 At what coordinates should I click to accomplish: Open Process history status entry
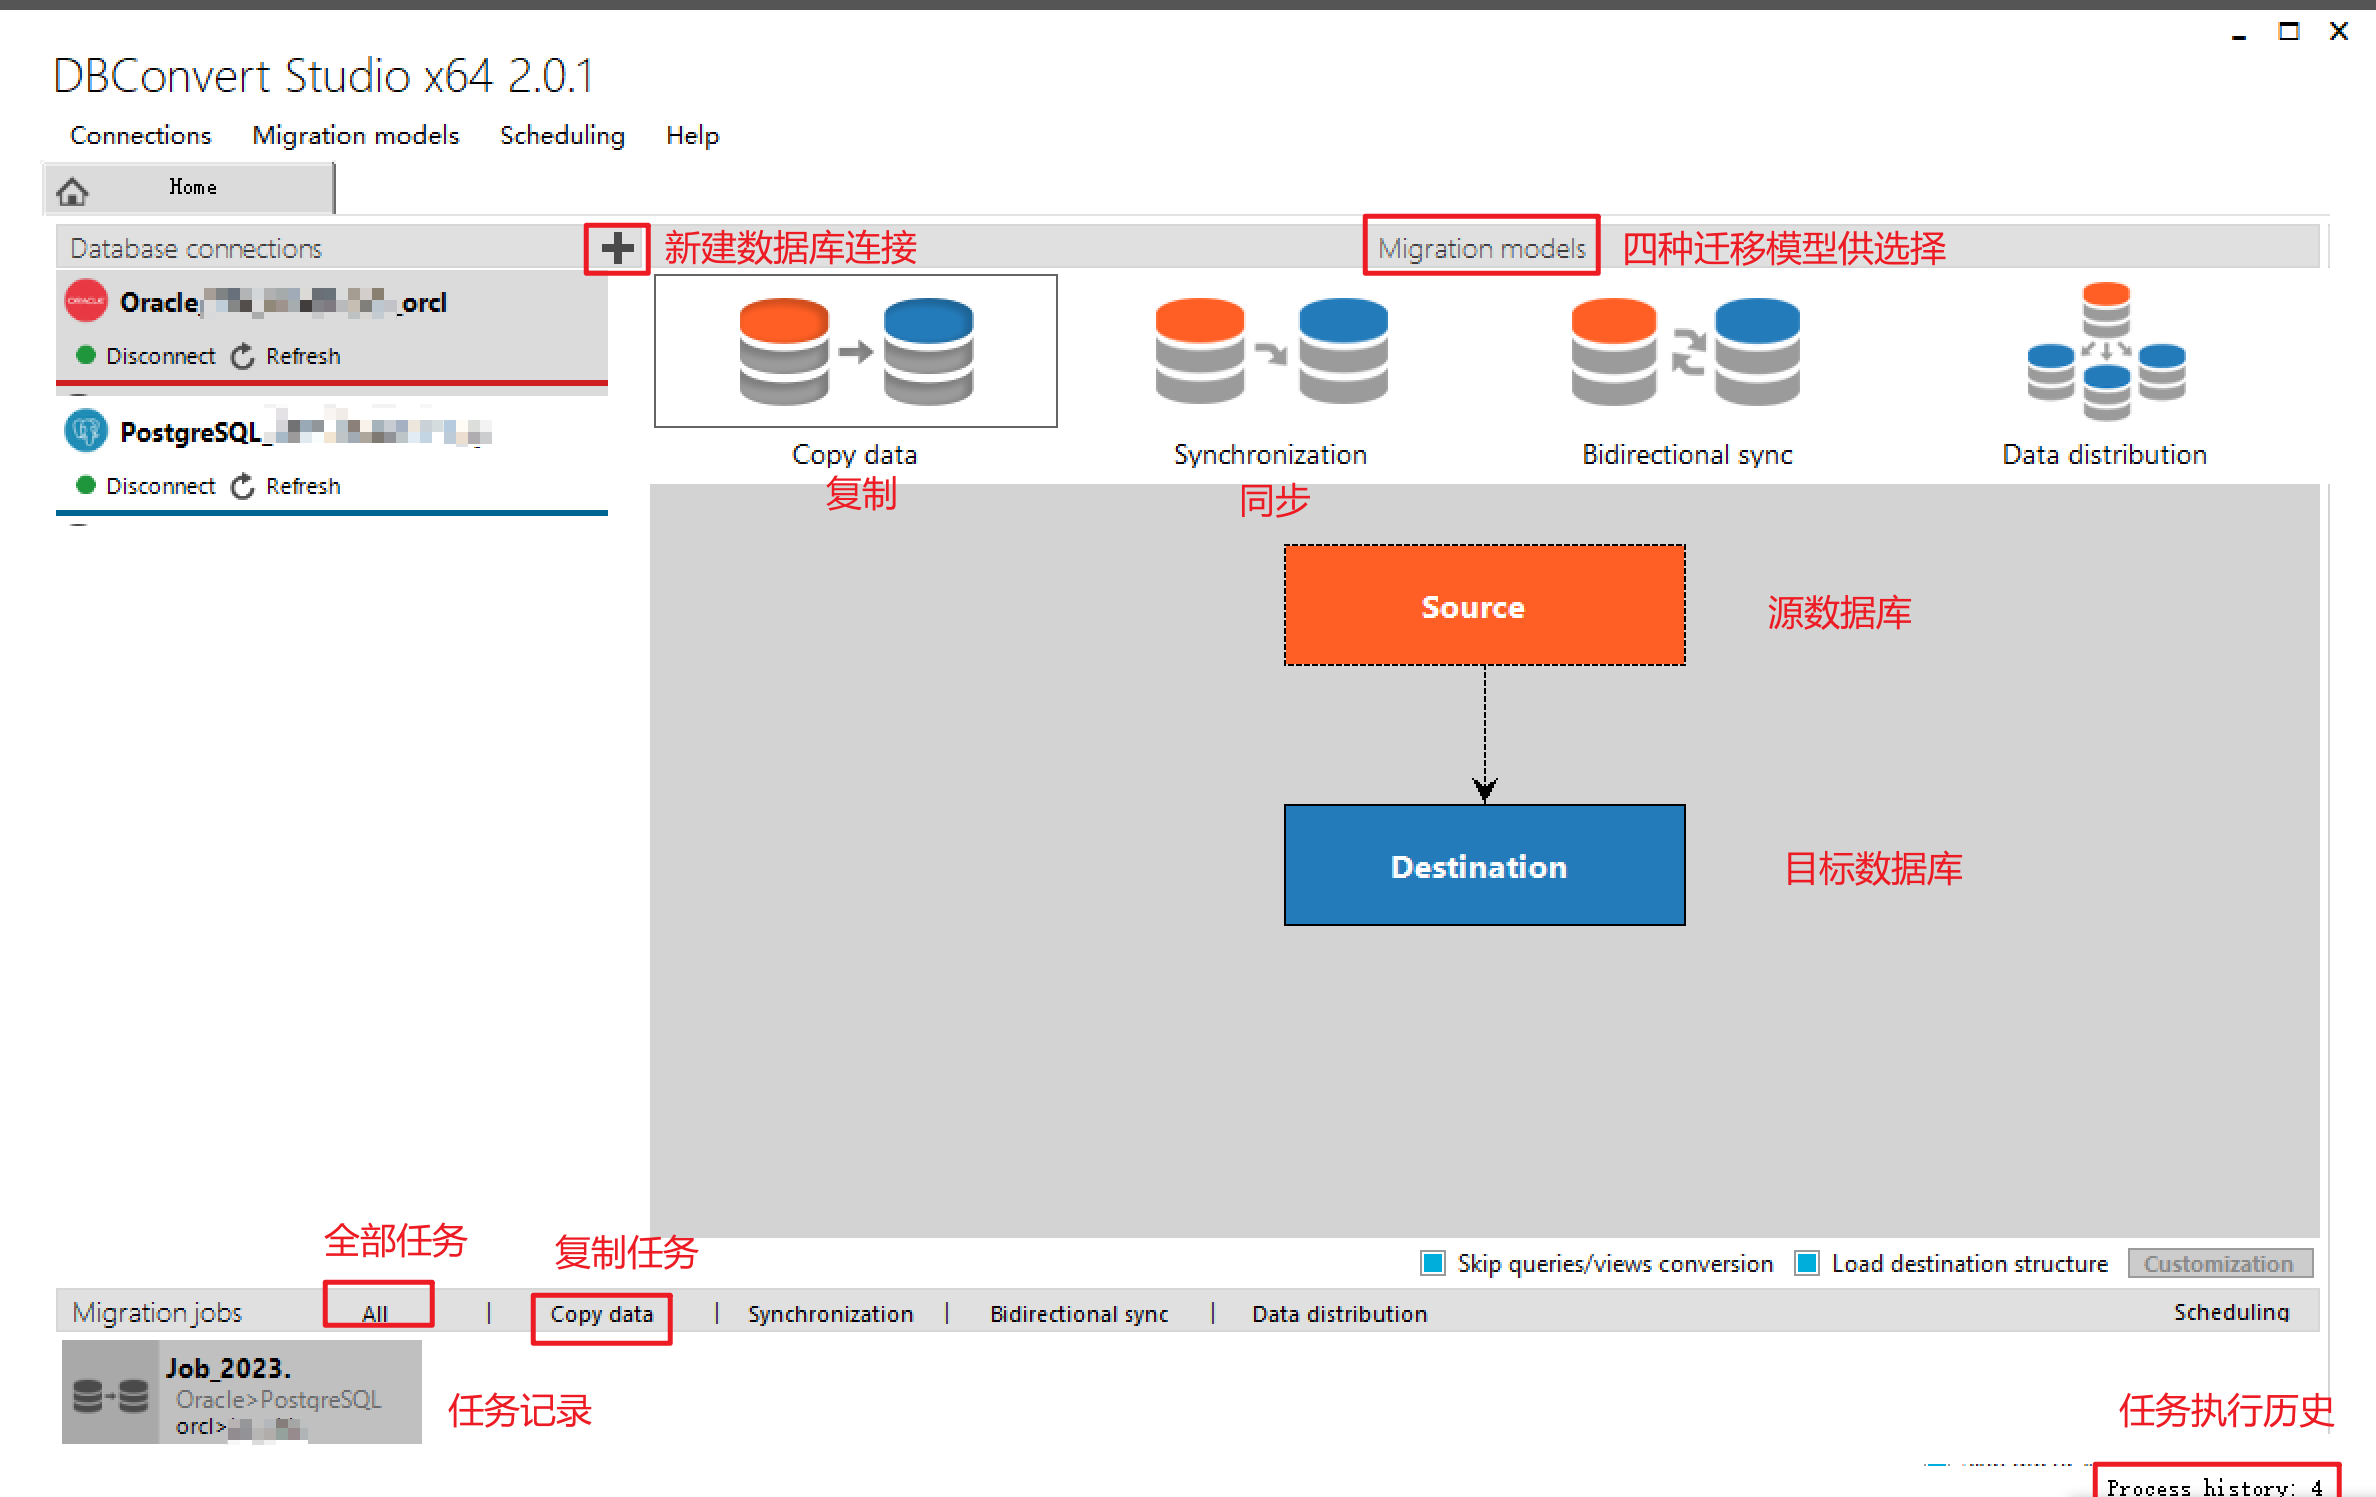[2214, 1486]
